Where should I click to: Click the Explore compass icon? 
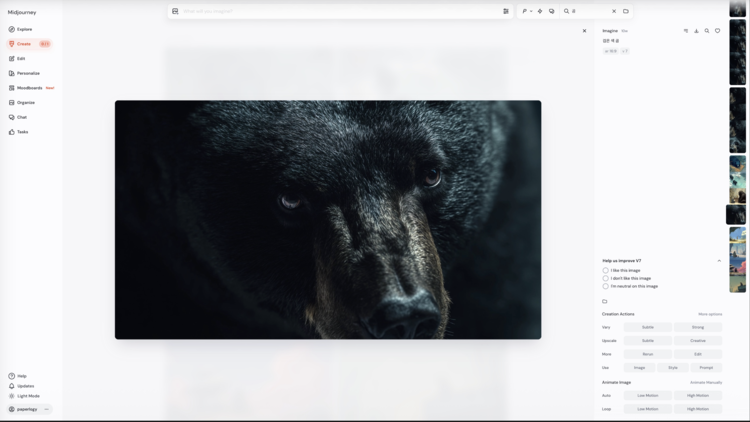[11, 29]
